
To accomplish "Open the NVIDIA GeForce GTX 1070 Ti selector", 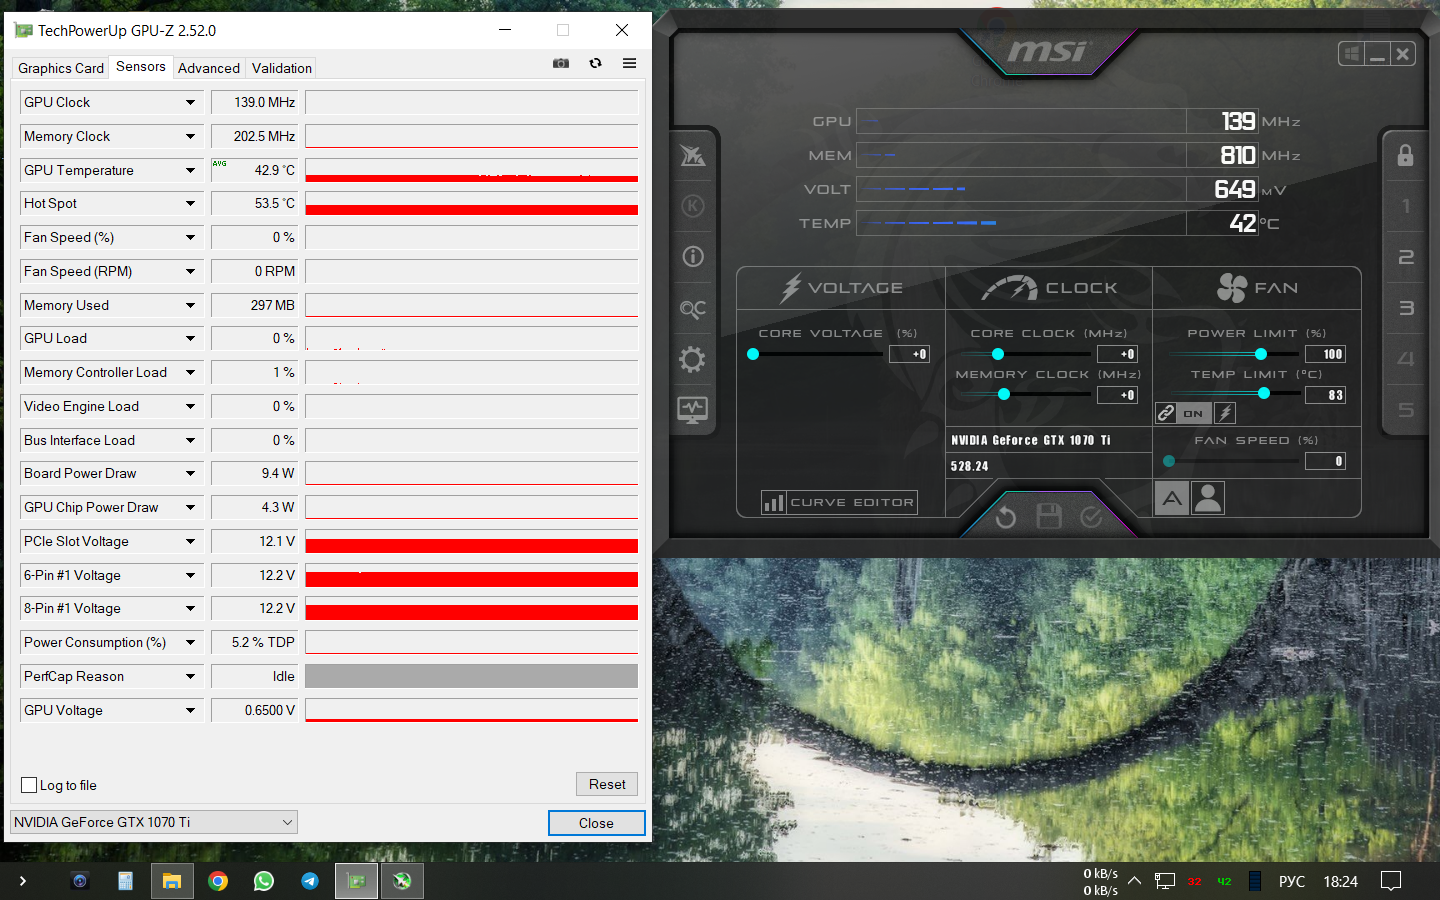I will coord(154,822).
